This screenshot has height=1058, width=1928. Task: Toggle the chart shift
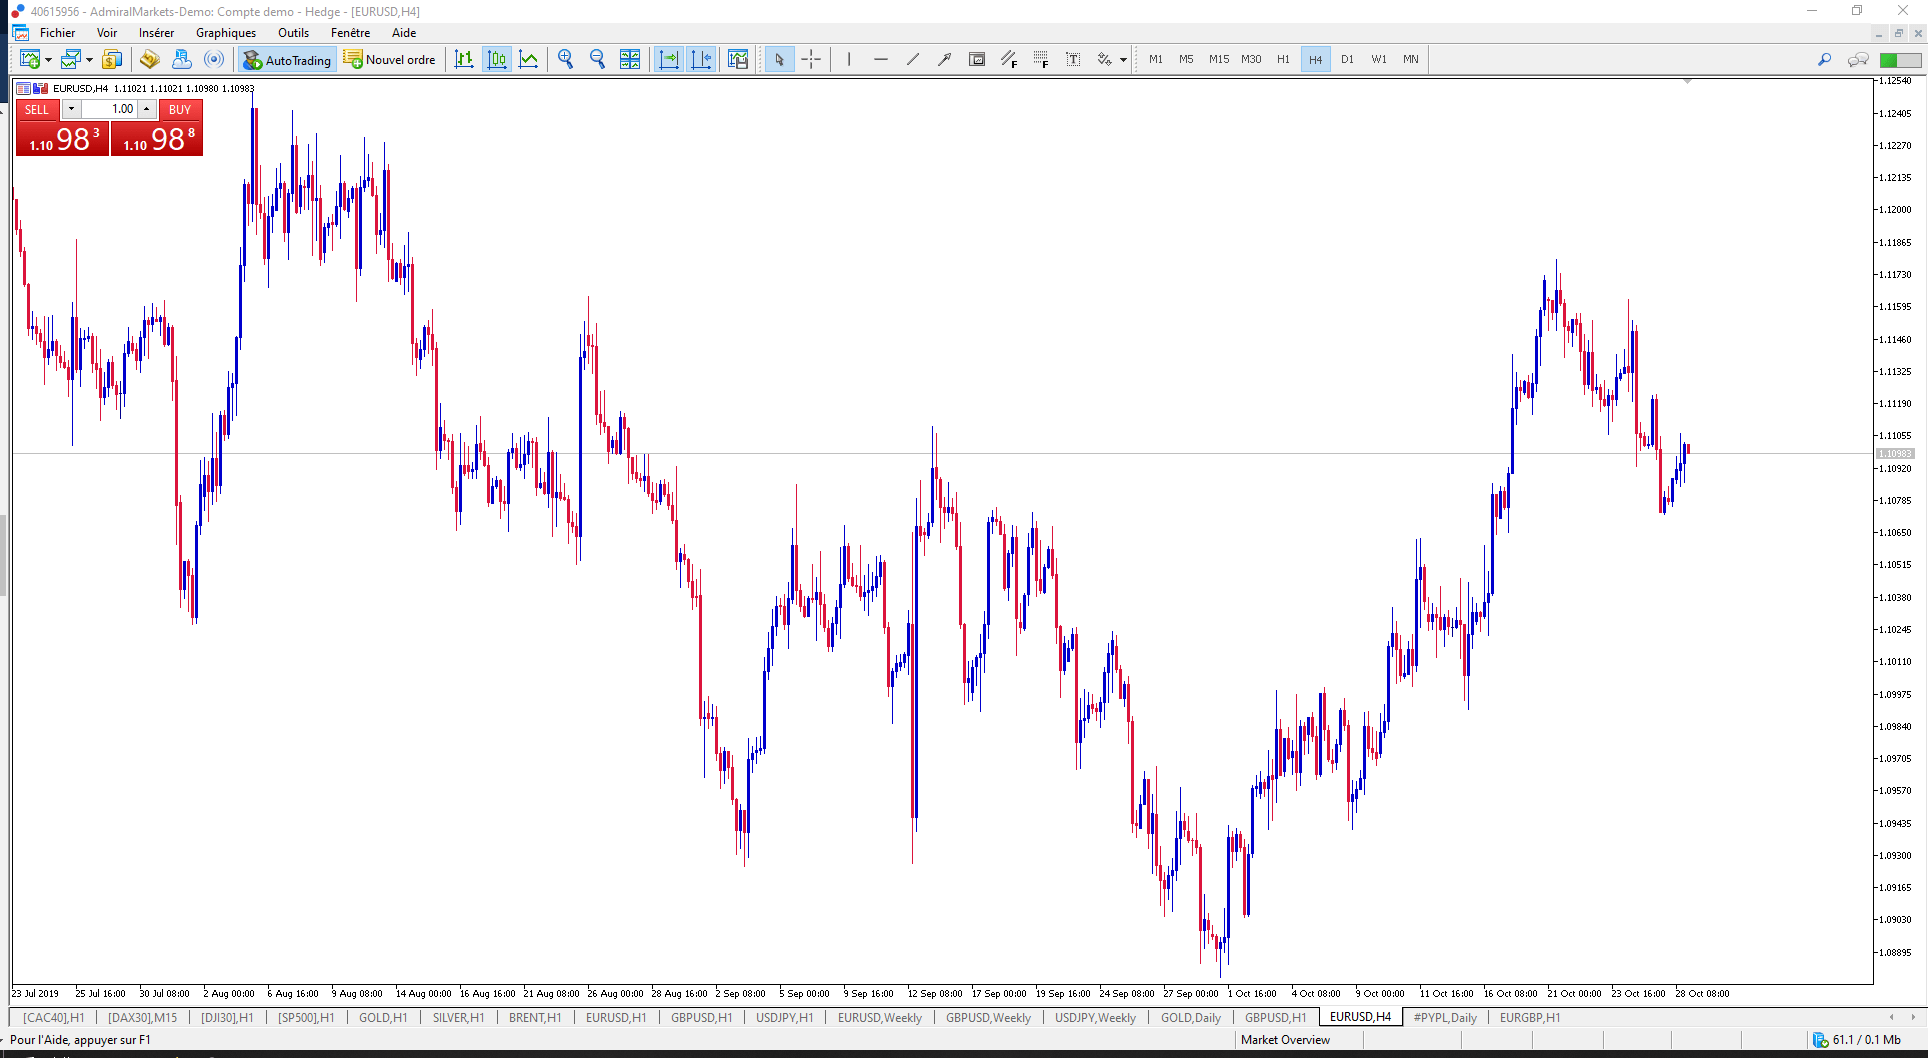coord(701,59)
